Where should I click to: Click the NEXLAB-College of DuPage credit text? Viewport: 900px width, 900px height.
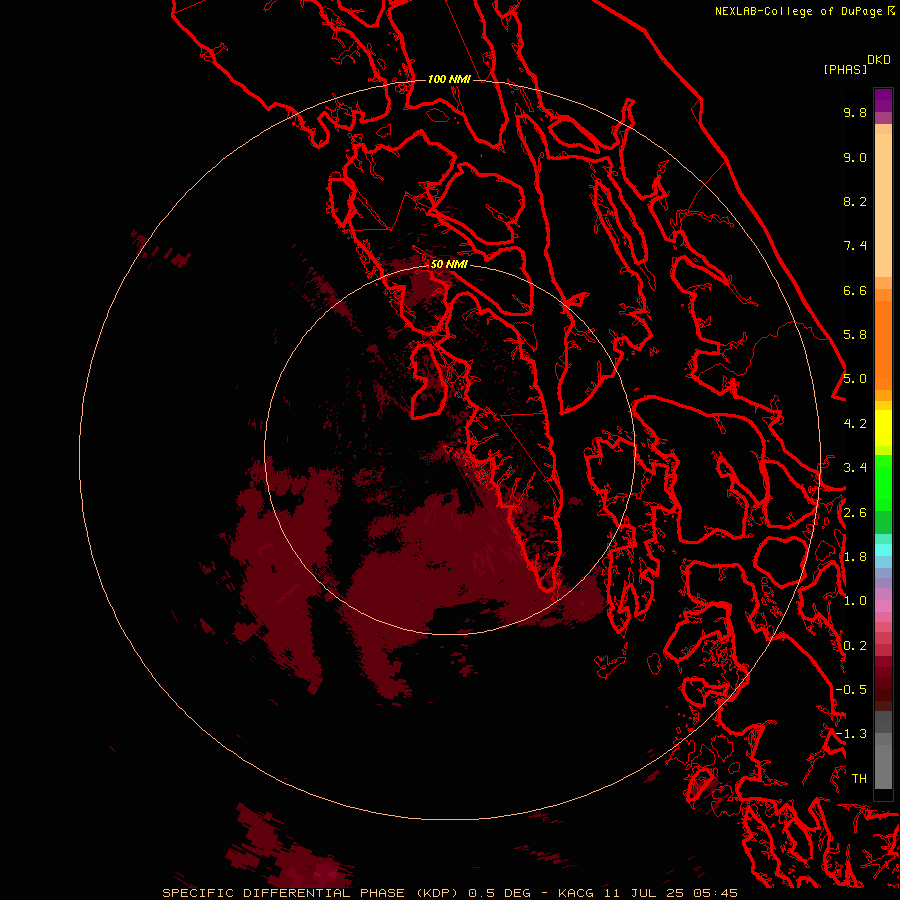[x=799, y=11]
